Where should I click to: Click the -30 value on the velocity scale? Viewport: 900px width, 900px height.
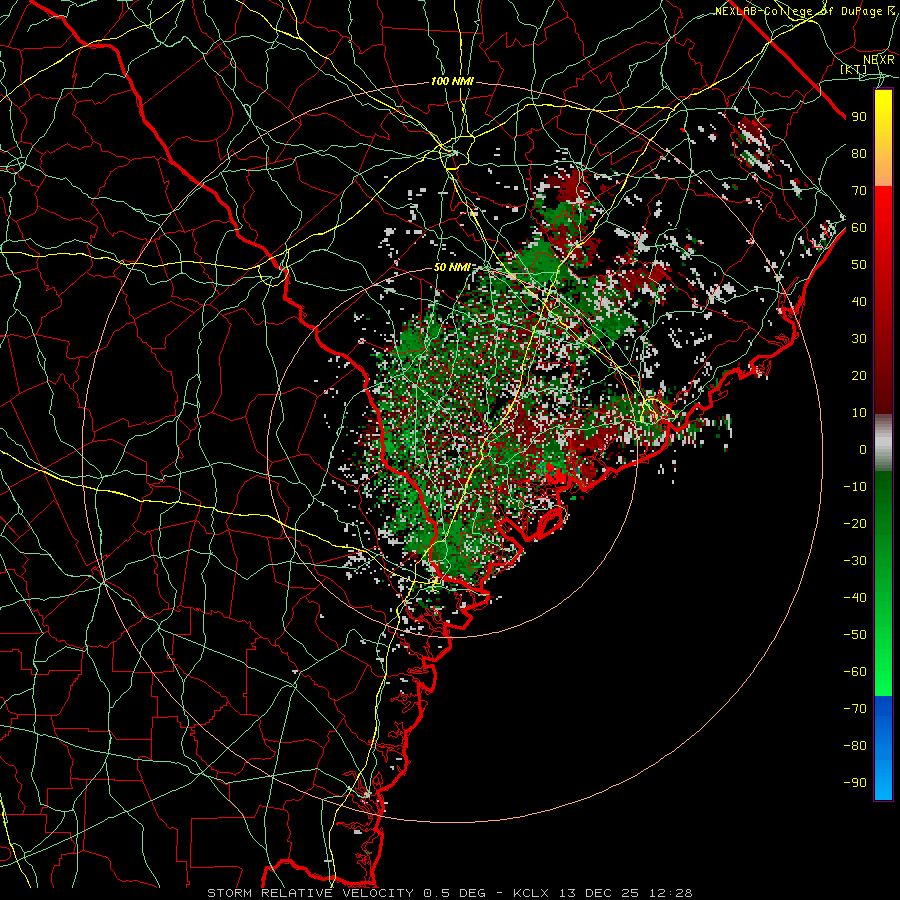click(855, 561)
